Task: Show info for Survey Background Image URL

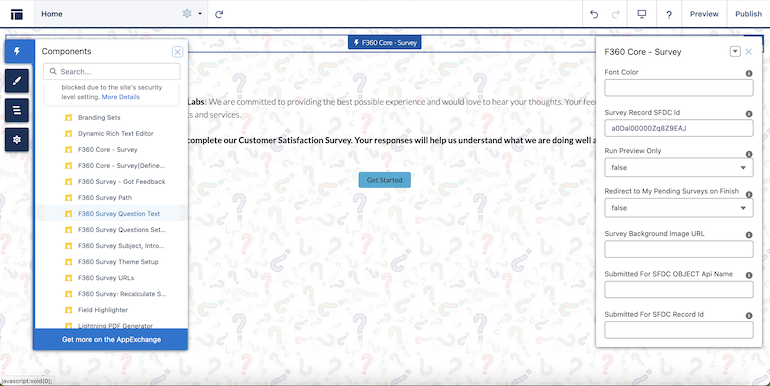Action: [749, 235]
